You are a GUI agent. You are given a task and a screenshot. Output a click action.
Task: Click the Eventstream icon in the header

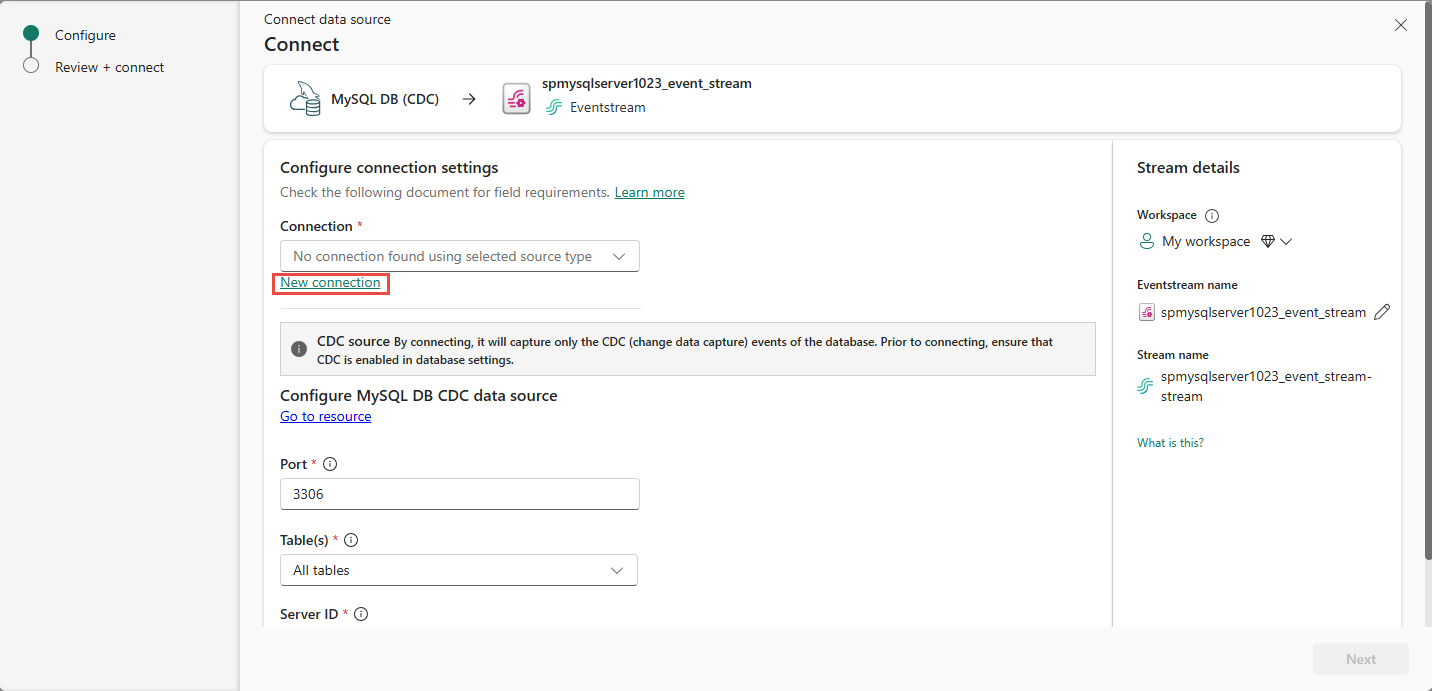coord(516,99)
